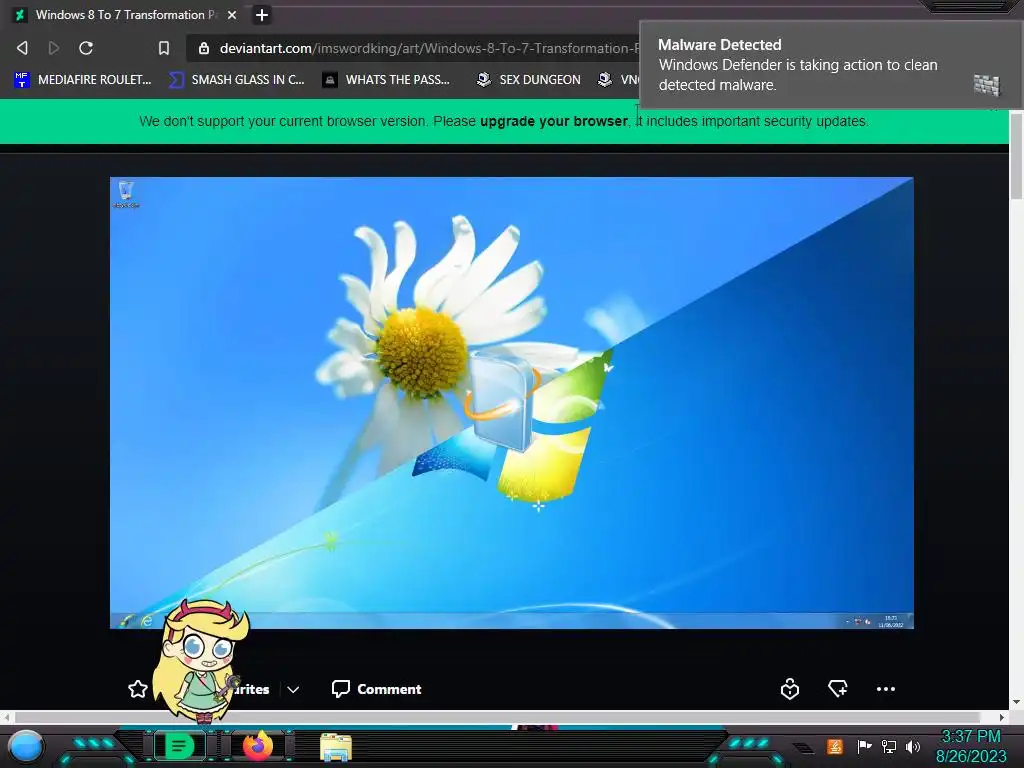Click the Malware Detected notification
1024x768 pixels.
(831, 65)
